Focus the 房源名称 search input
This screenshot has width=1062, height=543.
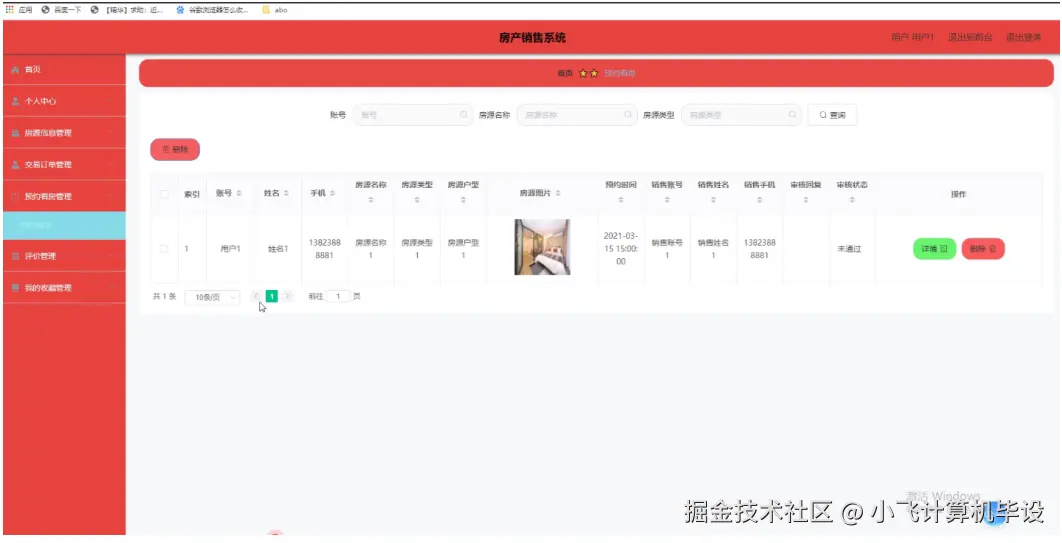point(577,115)
